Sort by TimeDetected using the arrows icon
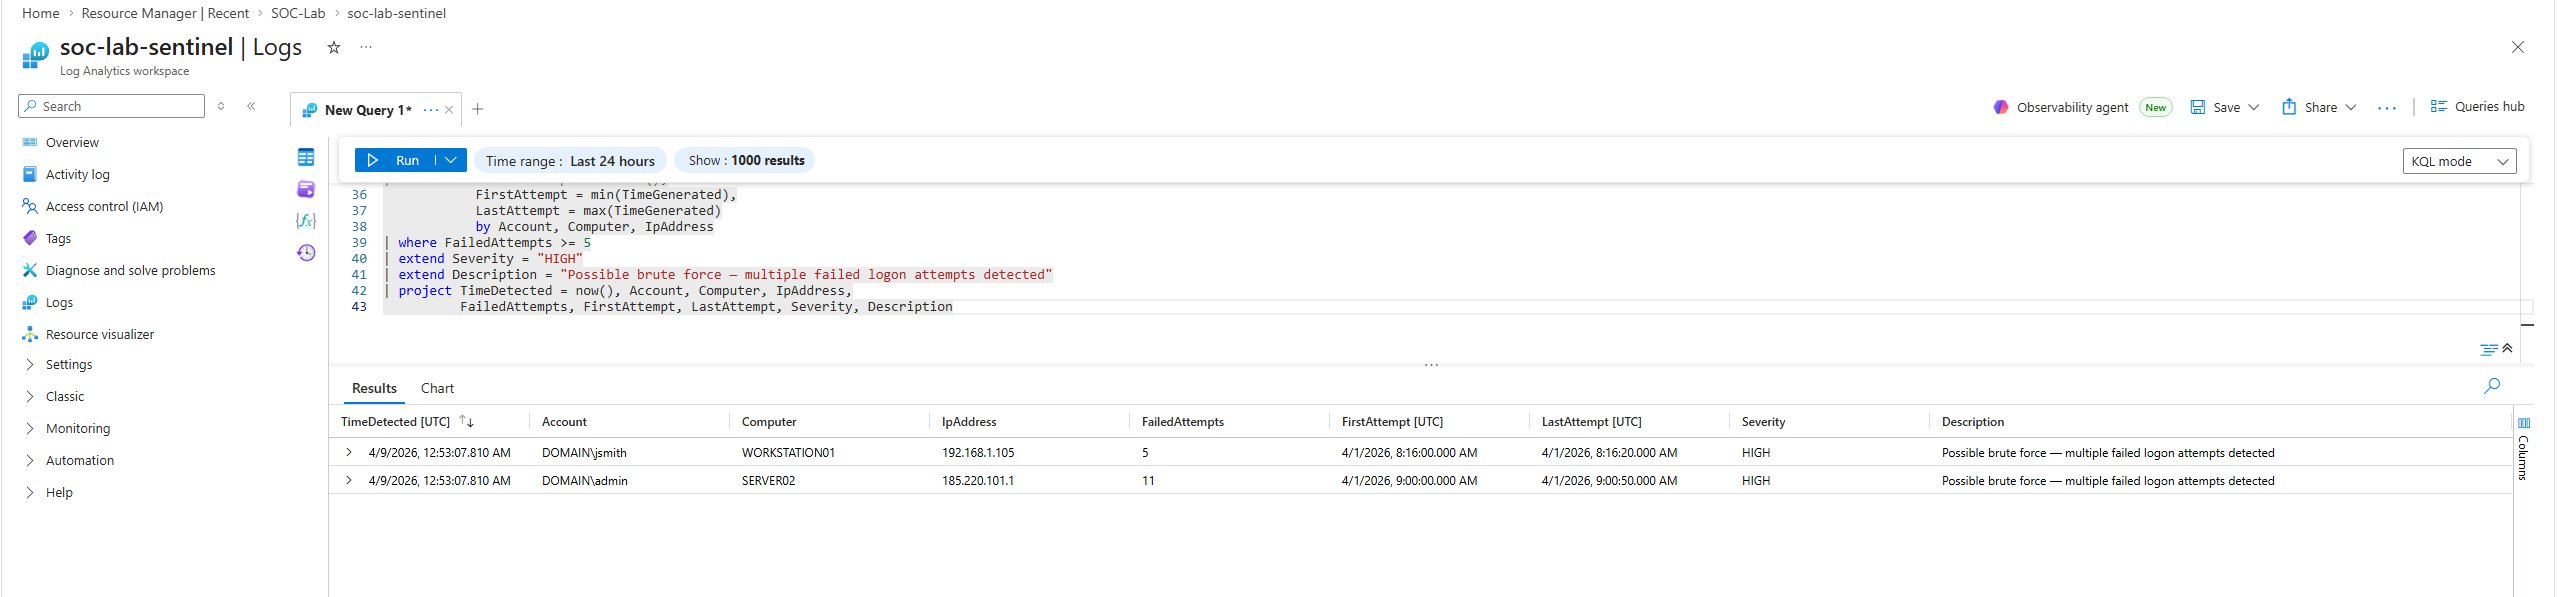Viewport: 2557px width, 597px height. pyautogui.click(x=466, y=422)
